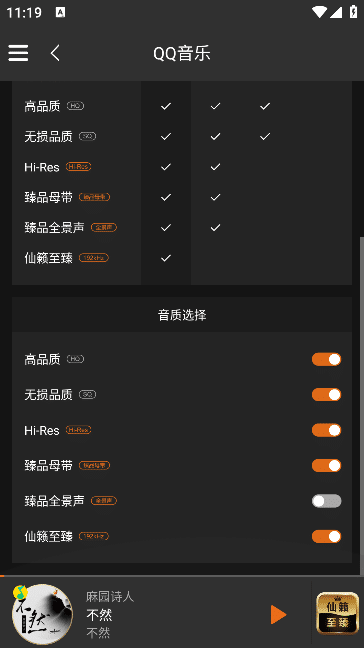Tap the gold 仙籁至臻 badge icon

[338, 613]
